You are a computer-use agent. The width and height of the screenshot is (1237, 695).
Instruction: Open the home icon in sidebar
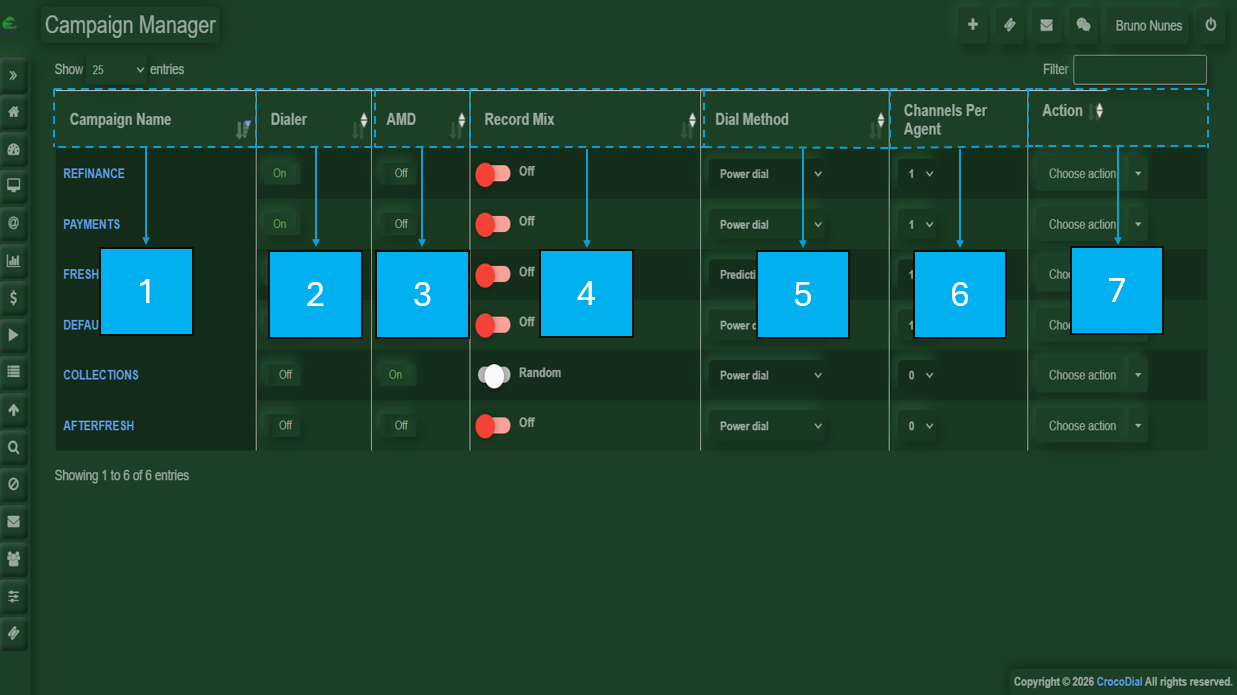pos(14,112)
